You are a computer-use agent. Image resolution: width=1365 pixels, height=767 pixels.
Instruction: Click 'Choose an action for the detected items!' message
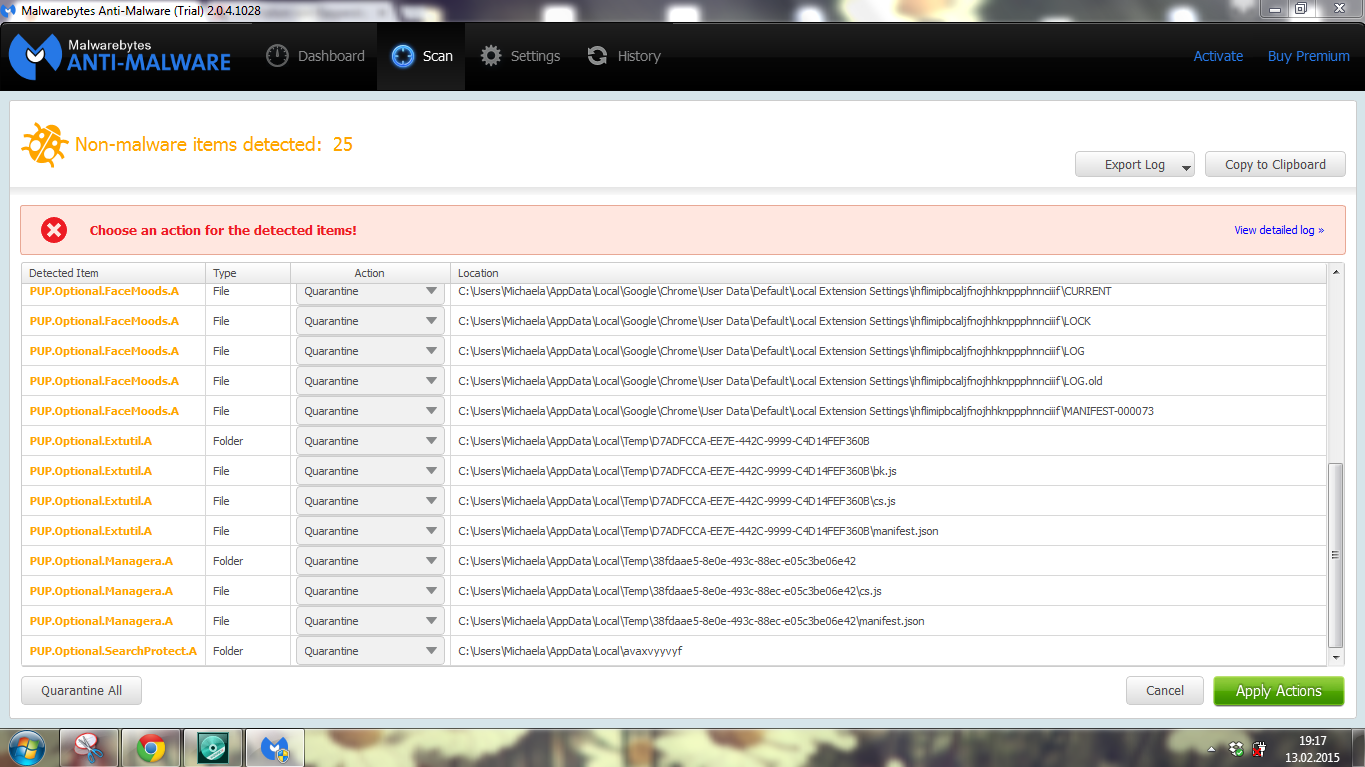[x=223, y=230]
